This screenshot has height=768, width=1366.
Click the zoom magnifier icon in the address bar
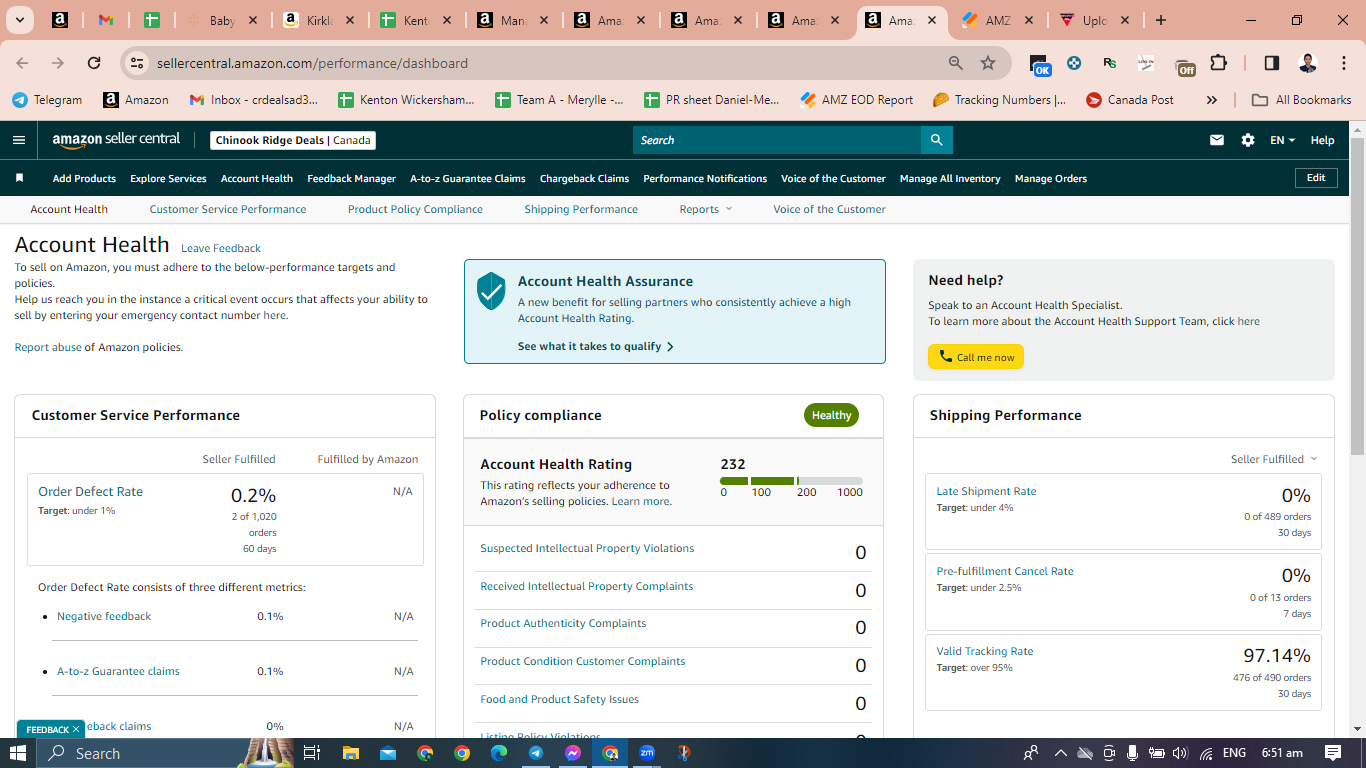(956, 63)
